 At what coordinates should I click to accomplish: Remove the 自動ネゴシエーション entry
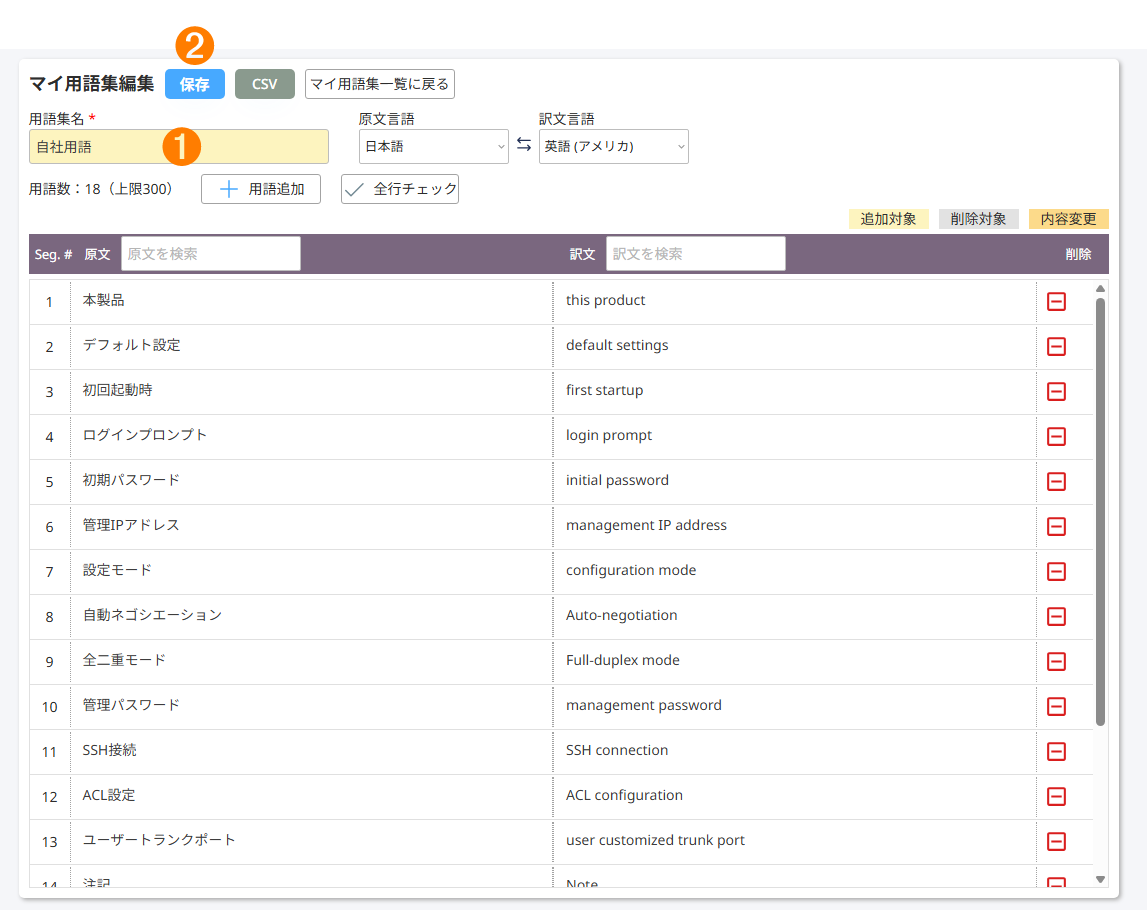1056,616
